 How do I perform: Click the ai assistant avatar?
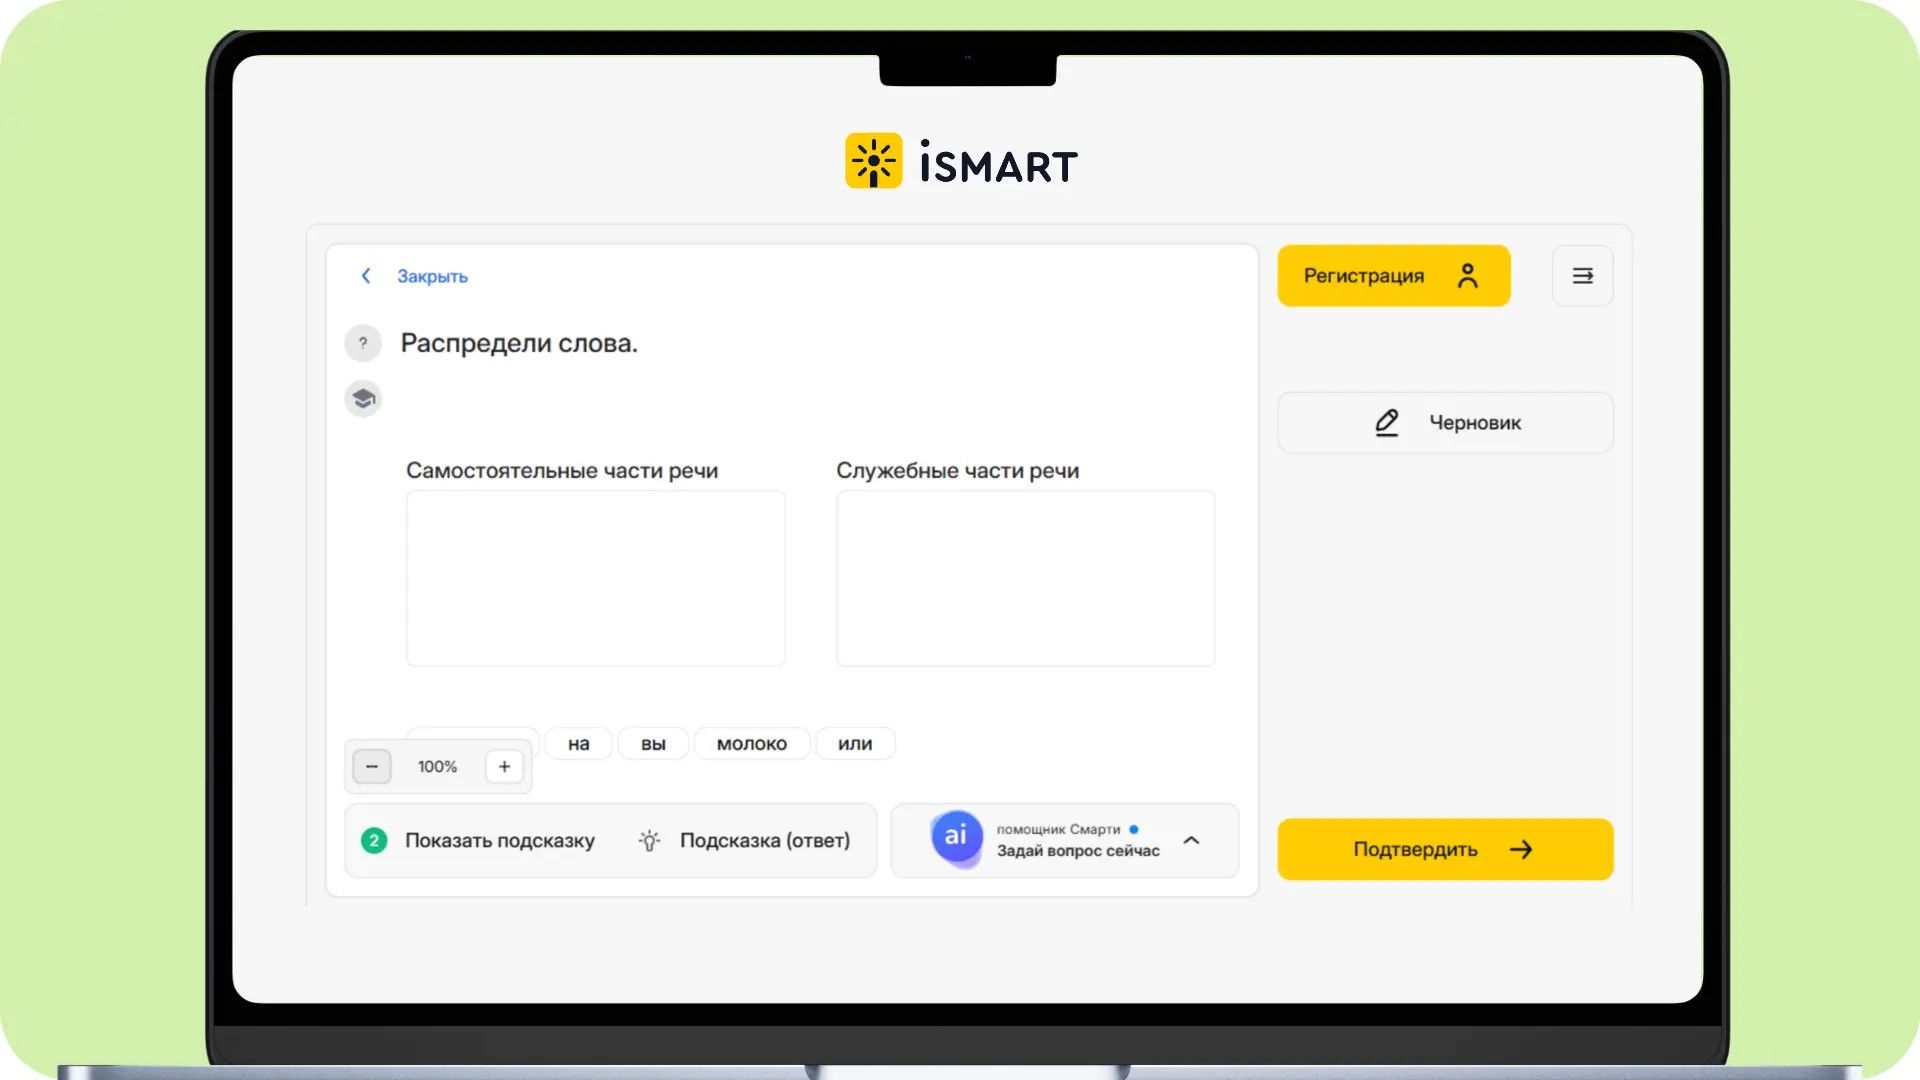tap(956, 837)
